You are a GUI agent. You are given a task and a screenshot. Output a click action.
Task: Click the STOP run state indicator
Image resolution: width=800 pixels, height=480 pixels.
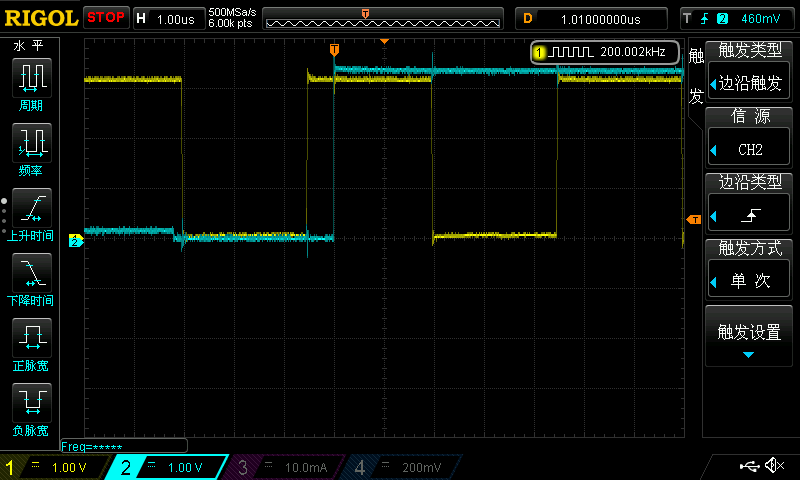click(x=106, y=17)
